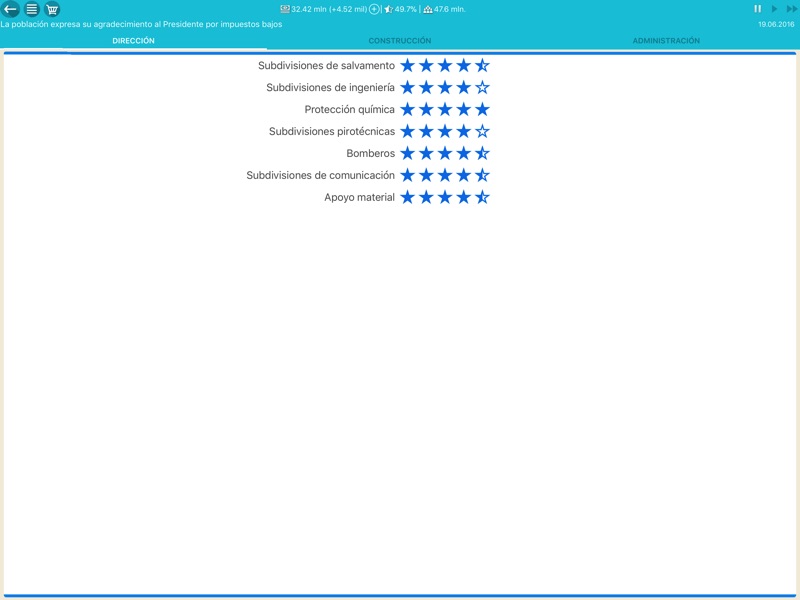
Task: Open the ADMINISTRACIÓN tab
Action: [x=666, y=41]
